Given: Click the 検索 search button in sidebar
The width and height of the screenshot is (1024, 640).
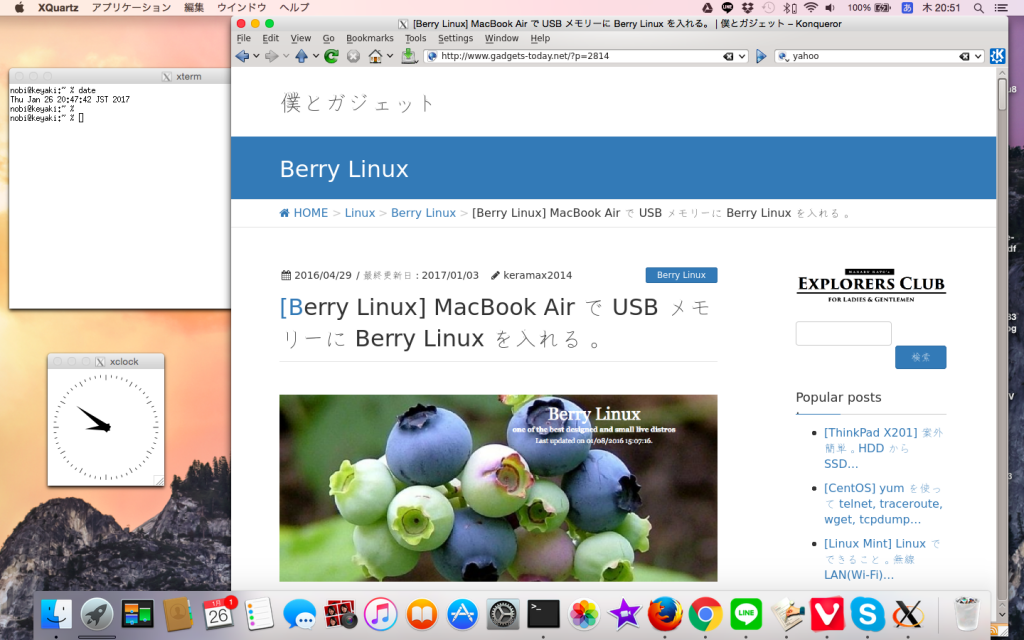Looking at the screenshot, I should [x=920, y=357].
